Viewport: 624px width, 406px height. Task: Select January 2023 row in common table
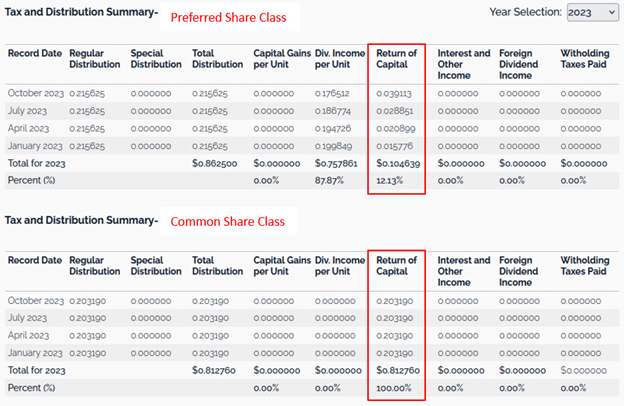pyautogui.click(x=36, y=353)
